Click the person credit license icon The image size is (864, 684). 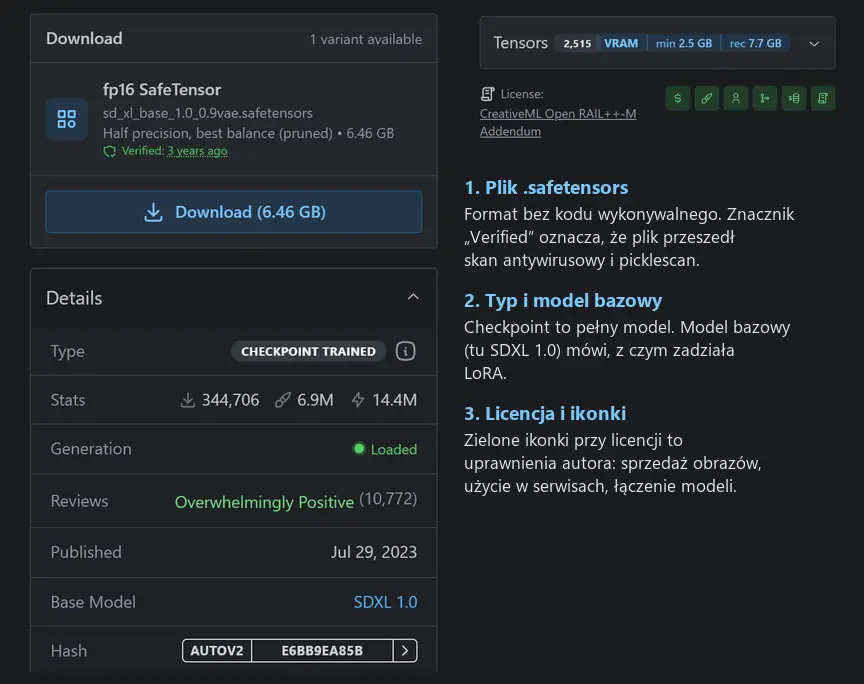tap(736, 99)
